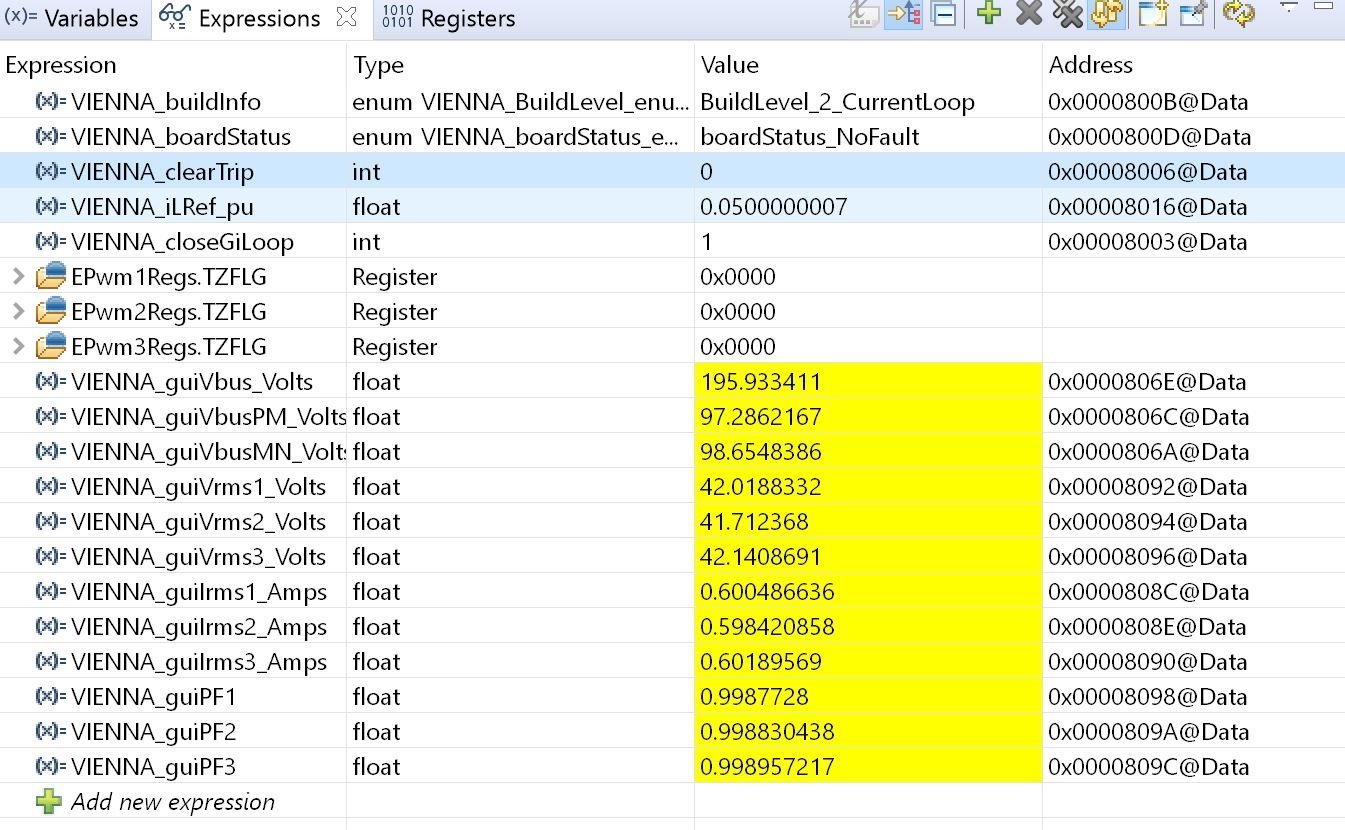
Task: Click the value 97.2862167
Action: click(761, 417)
